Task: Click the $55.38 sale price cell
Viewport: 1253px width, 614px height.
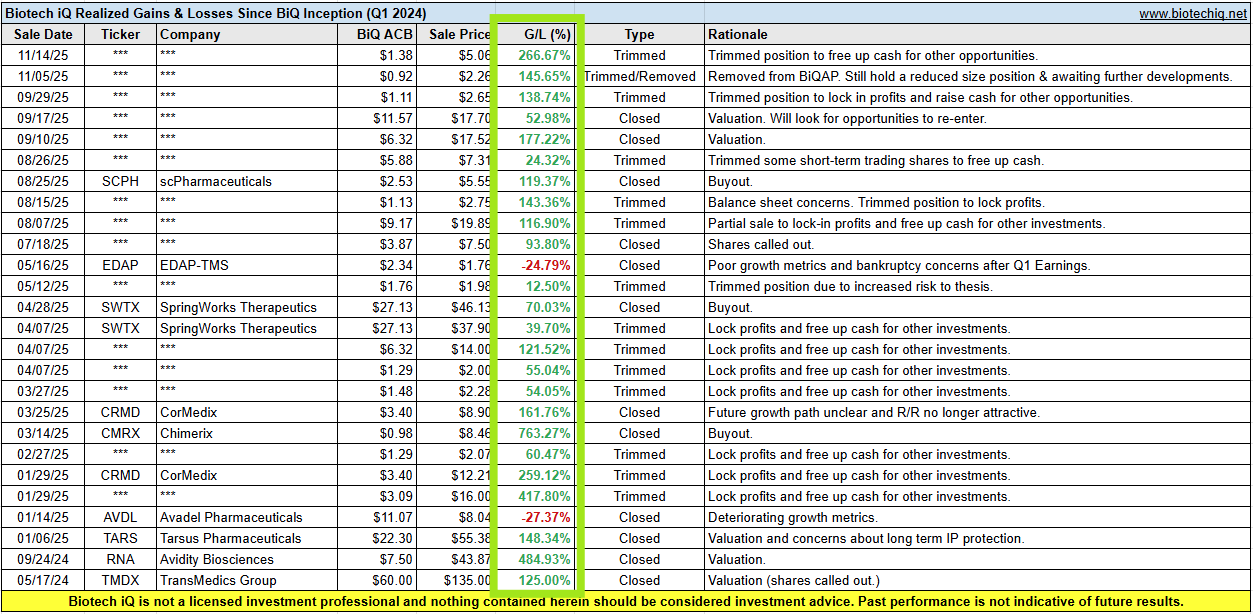Action: coord(456,538)
